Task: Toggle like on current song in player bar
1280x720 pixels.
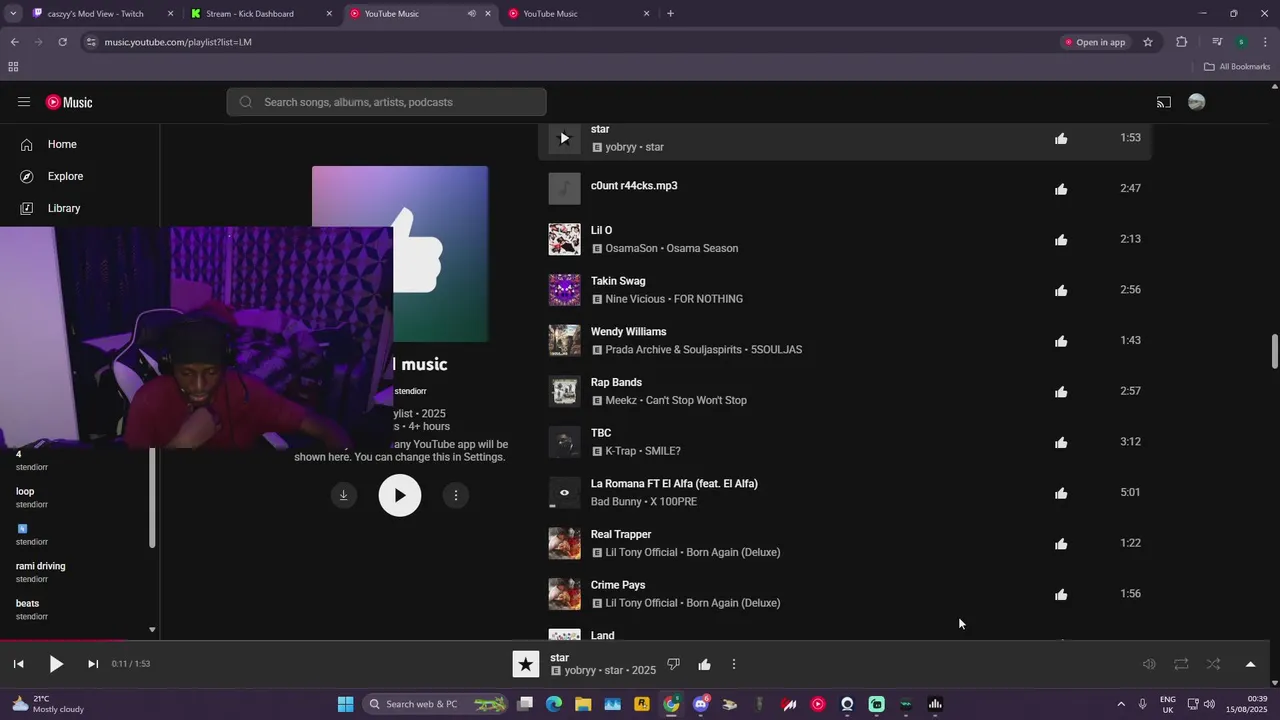Action: [704, 664]
